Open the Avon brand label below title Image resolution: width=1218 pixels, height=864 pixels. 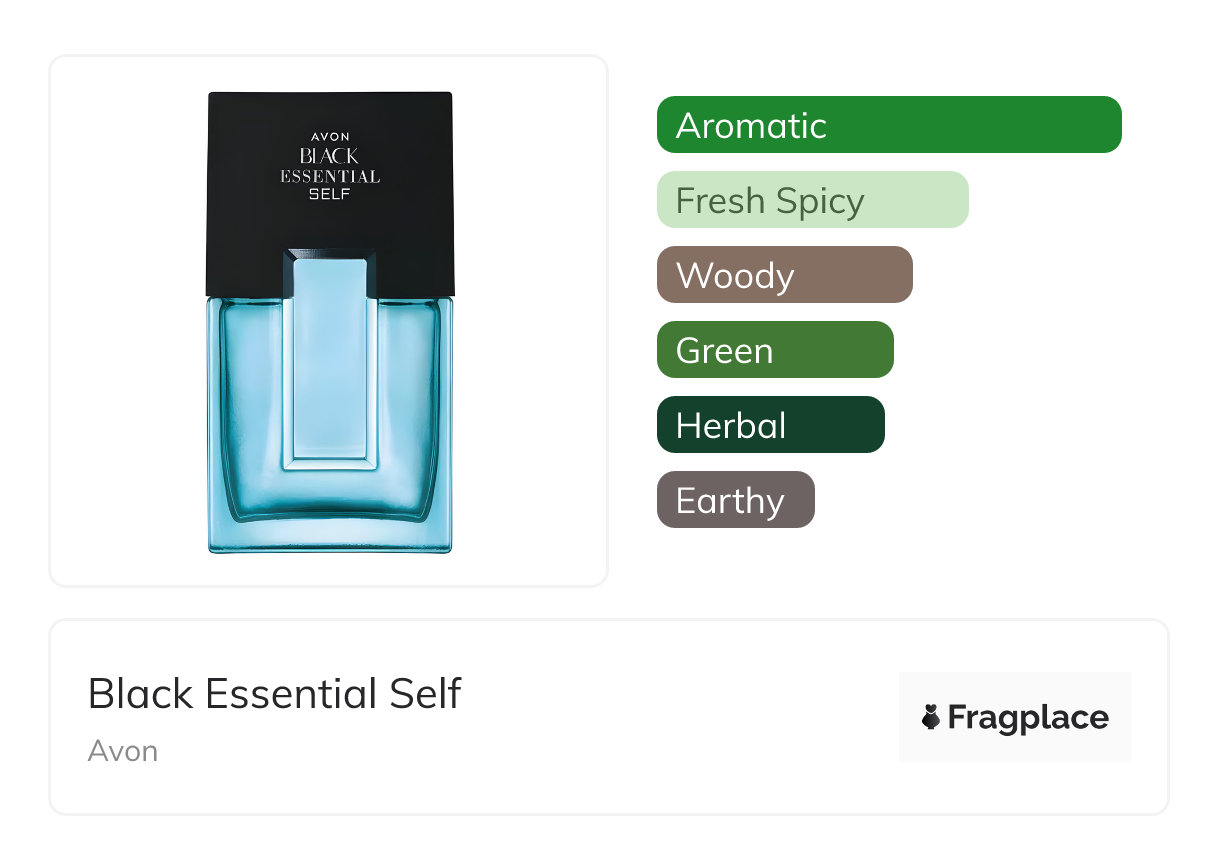point(123,751)
